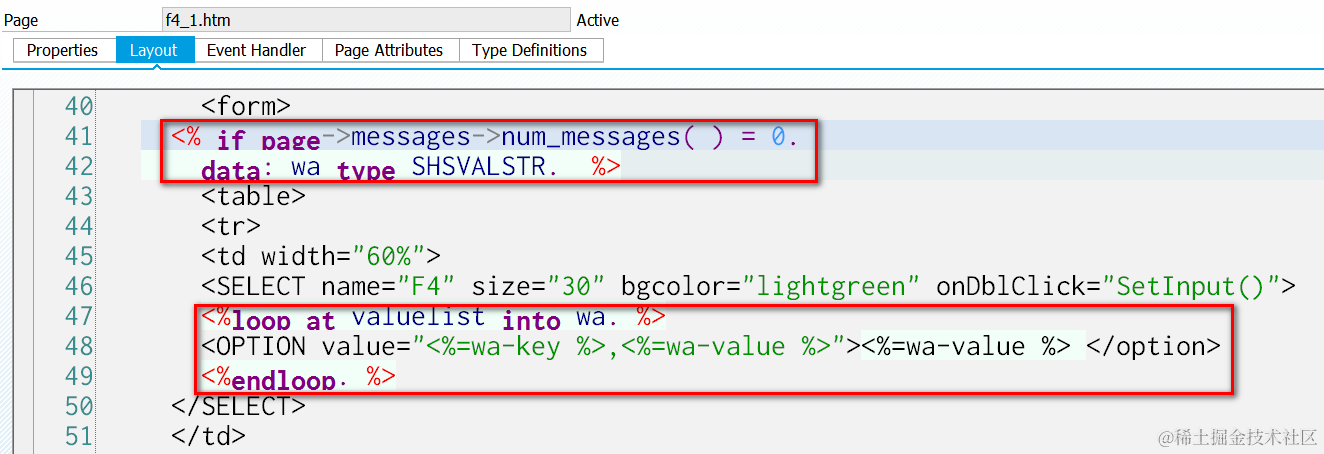The height and width of the screenshot is (454, 1324).
Task: Click line number 51 in the gutter
Action: pyautogui.click(x=78, y=436)
